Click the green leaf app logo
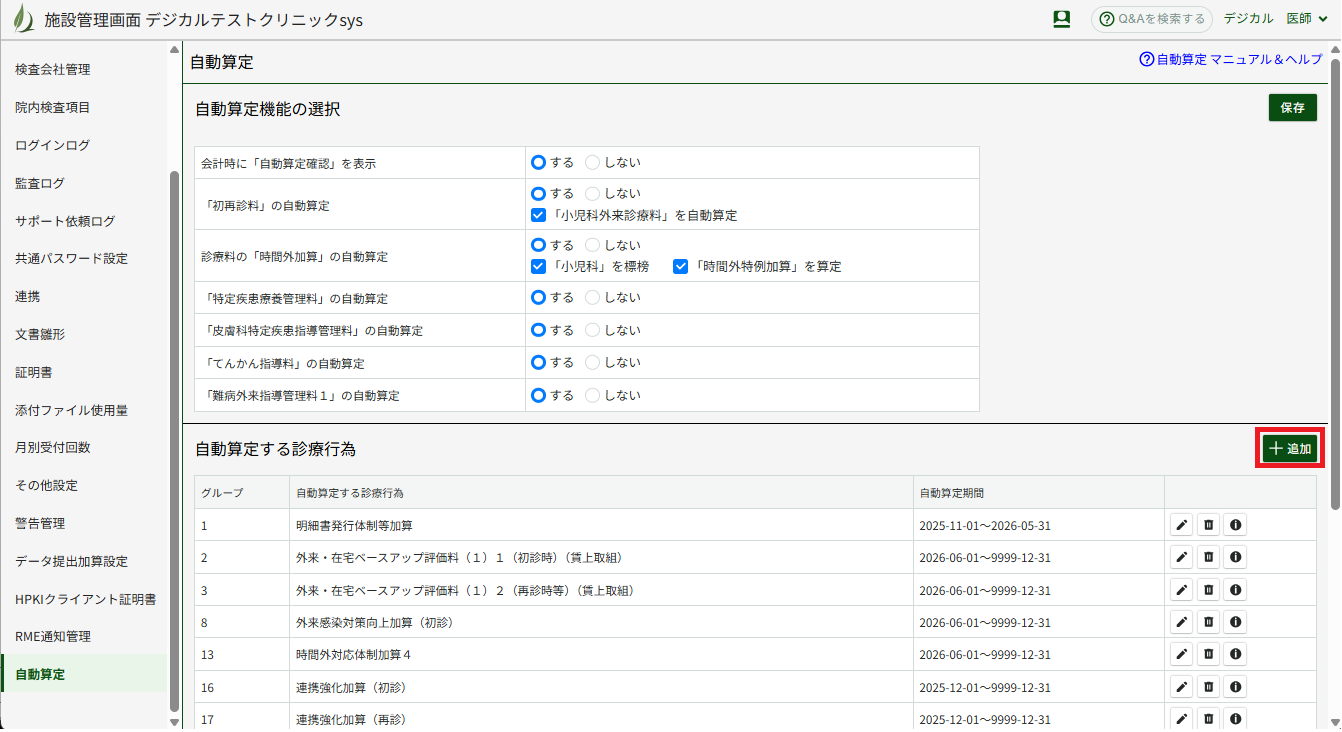 pos(22,19)
